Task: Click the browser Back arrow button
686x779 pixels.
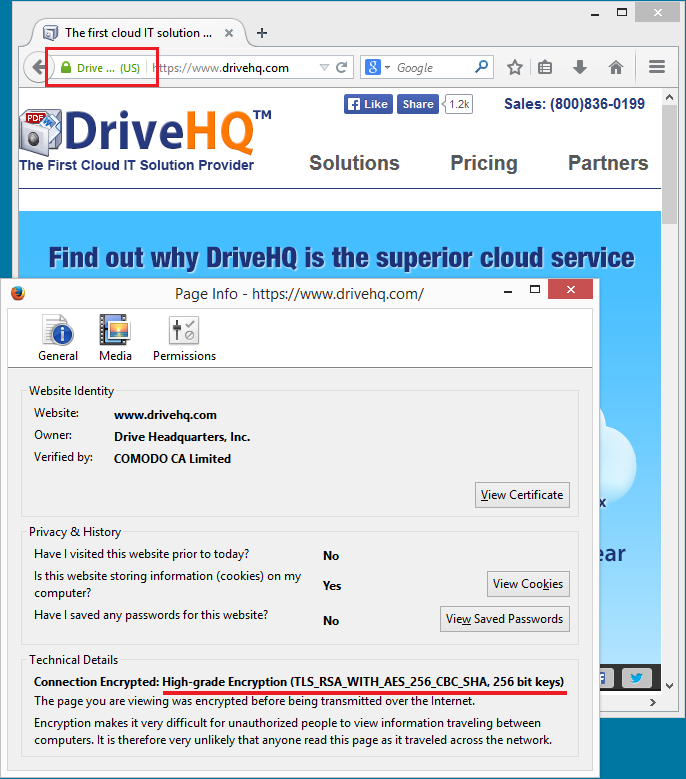Action: point(38,67)
